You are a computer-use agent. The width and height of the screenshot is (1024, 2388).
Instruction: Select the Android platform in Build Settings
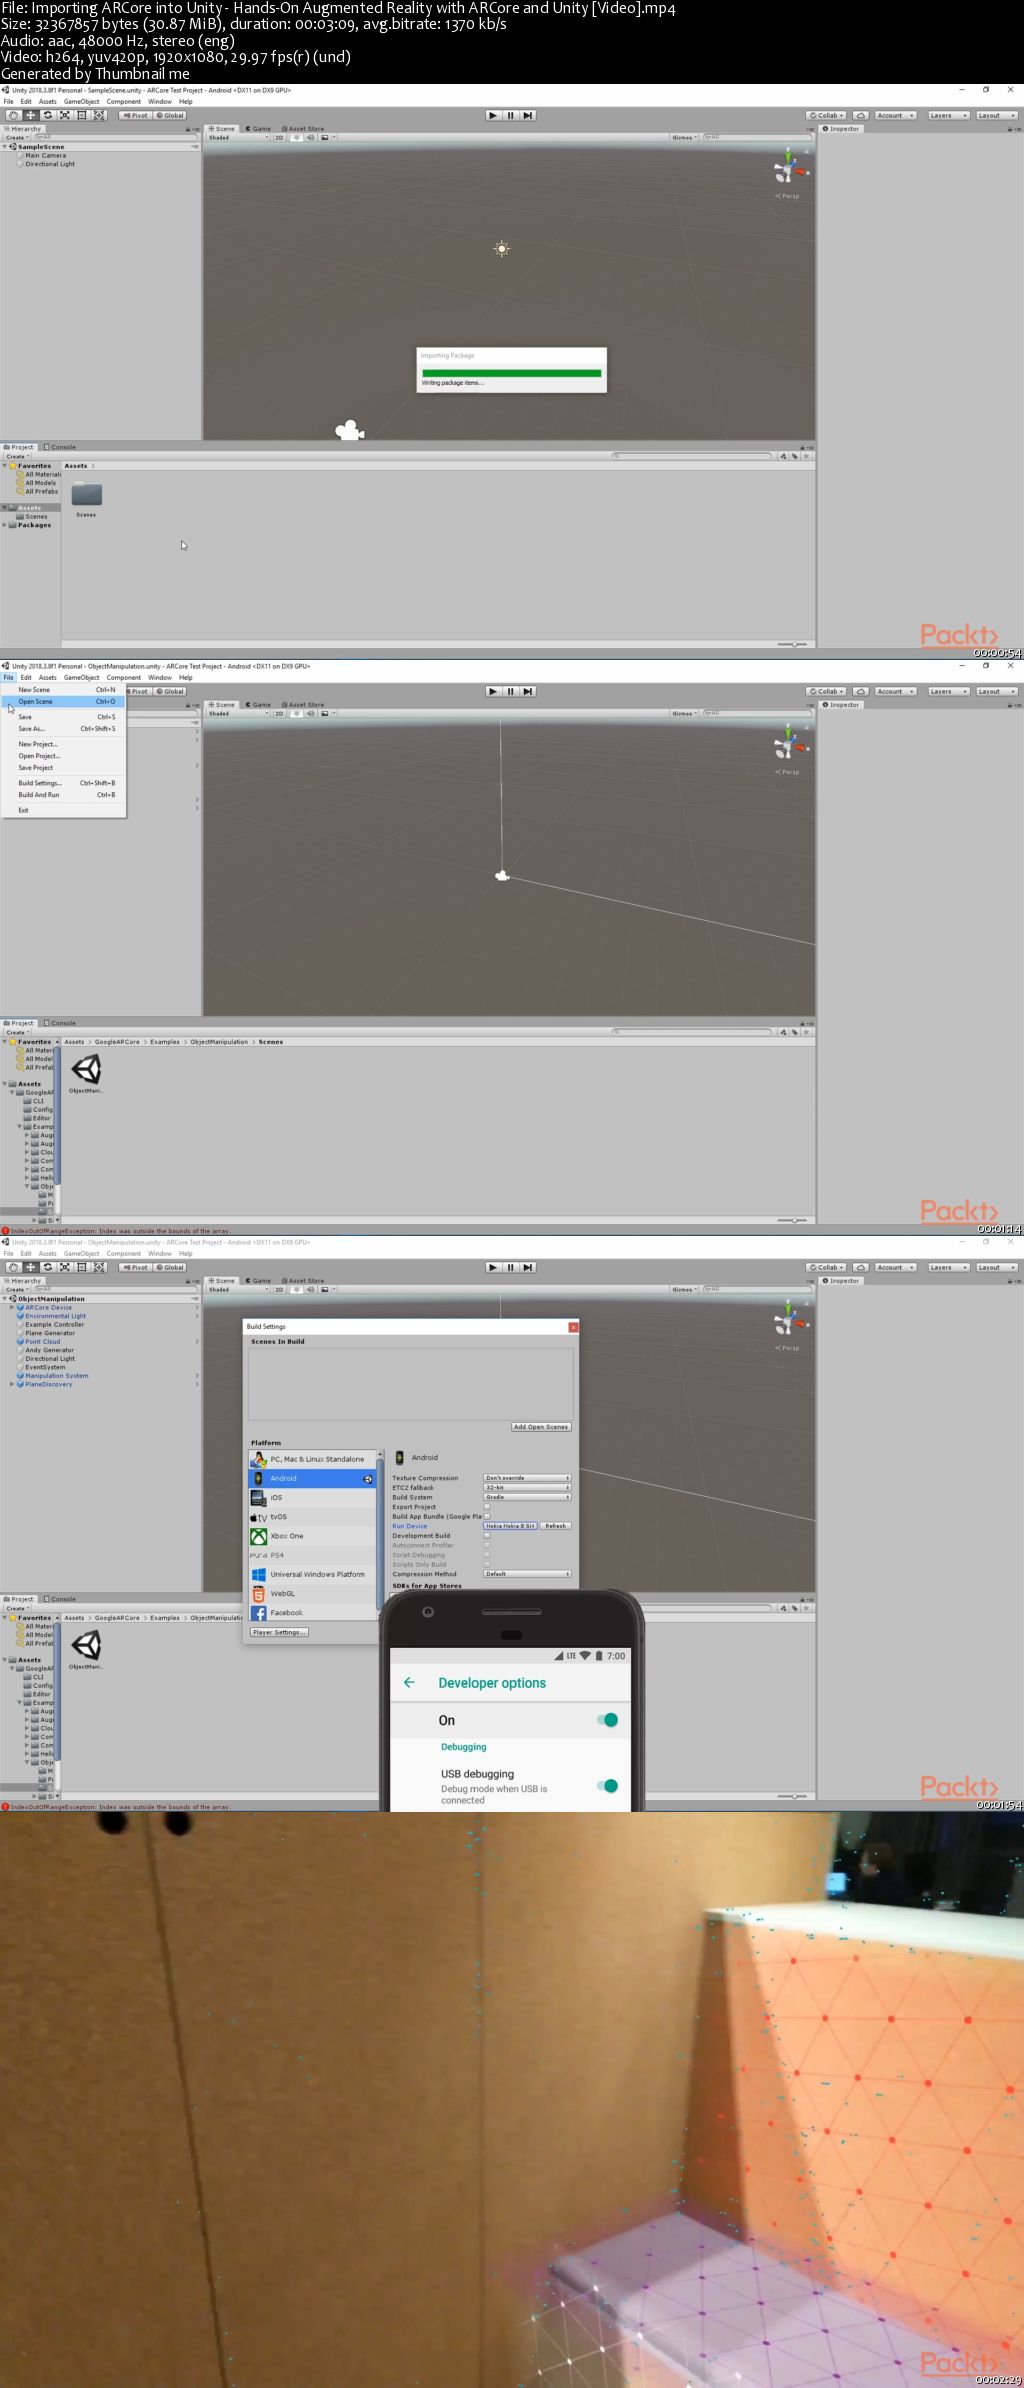313,1478
